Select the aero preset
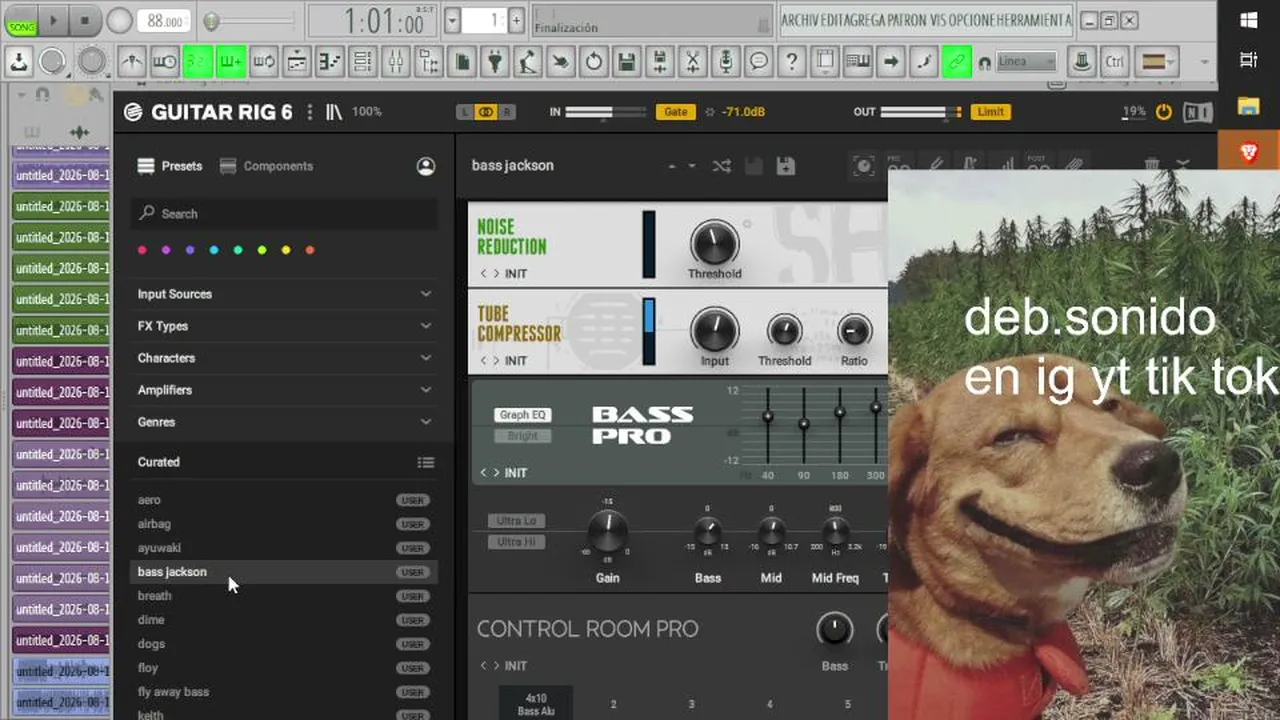This screenshot has height=720, width=1280. [x=284, y=500]
